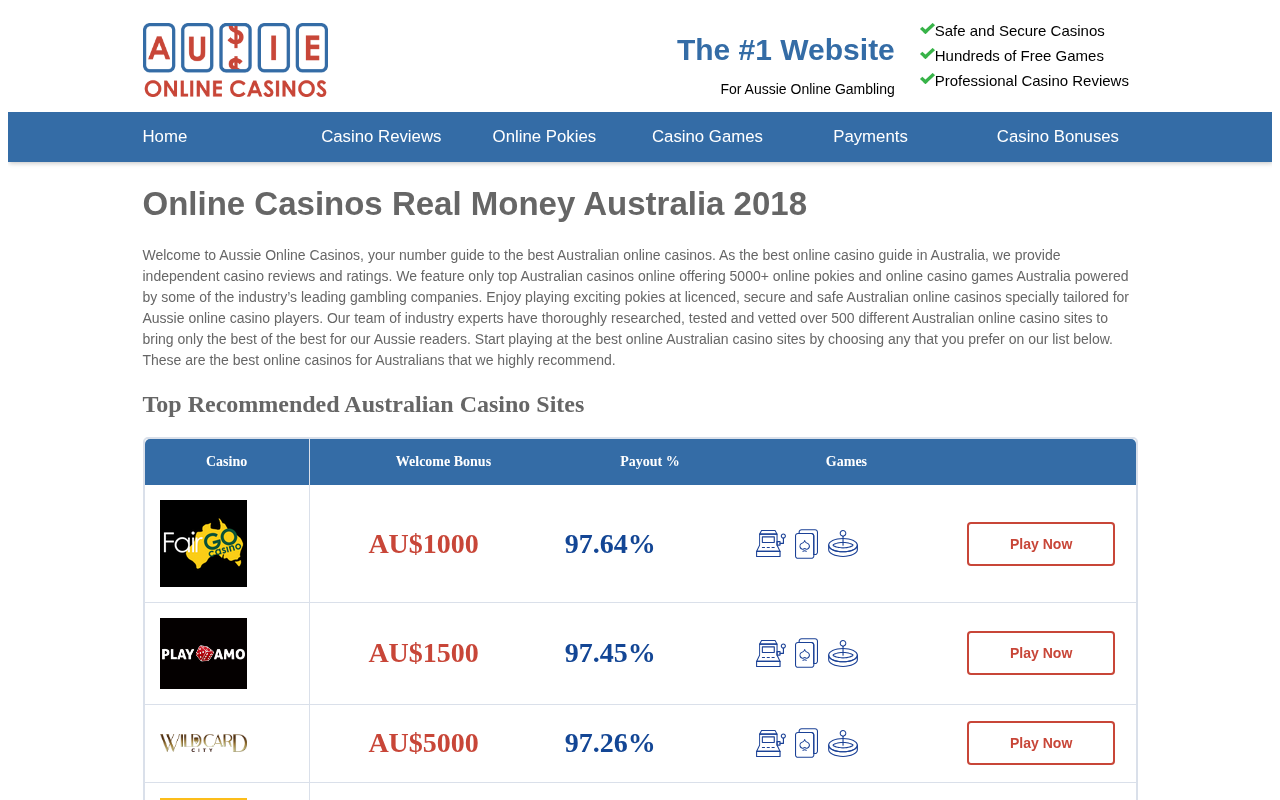Image resolution: width=1280 pixels, height=800 pixels.
Task: Click the roulette wheel icon in Wild Card City row
Action: [x=843, y=743]
